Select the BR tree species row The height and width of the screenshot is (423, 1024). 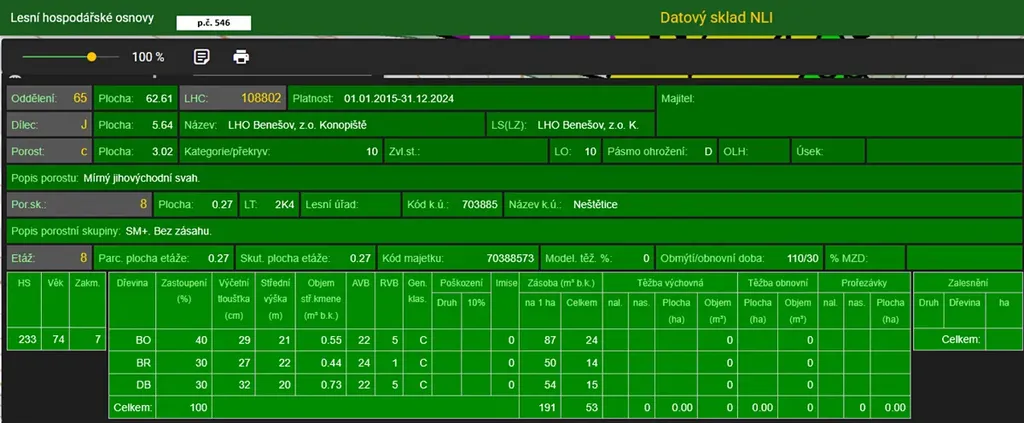click(144, 363)
